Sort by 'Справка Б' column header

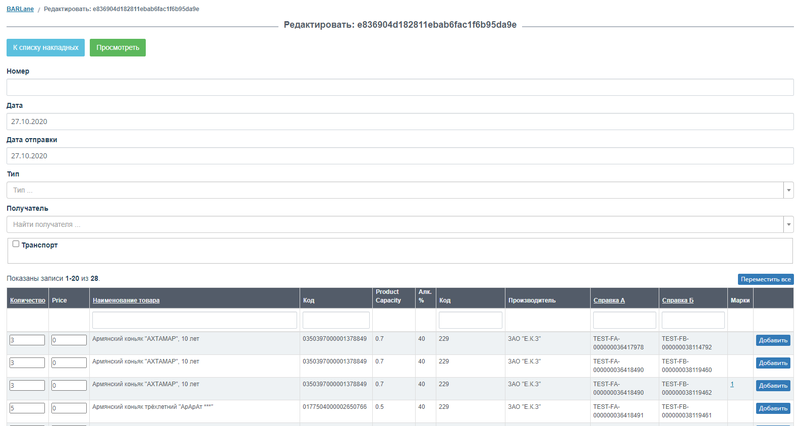click(678, 300)
